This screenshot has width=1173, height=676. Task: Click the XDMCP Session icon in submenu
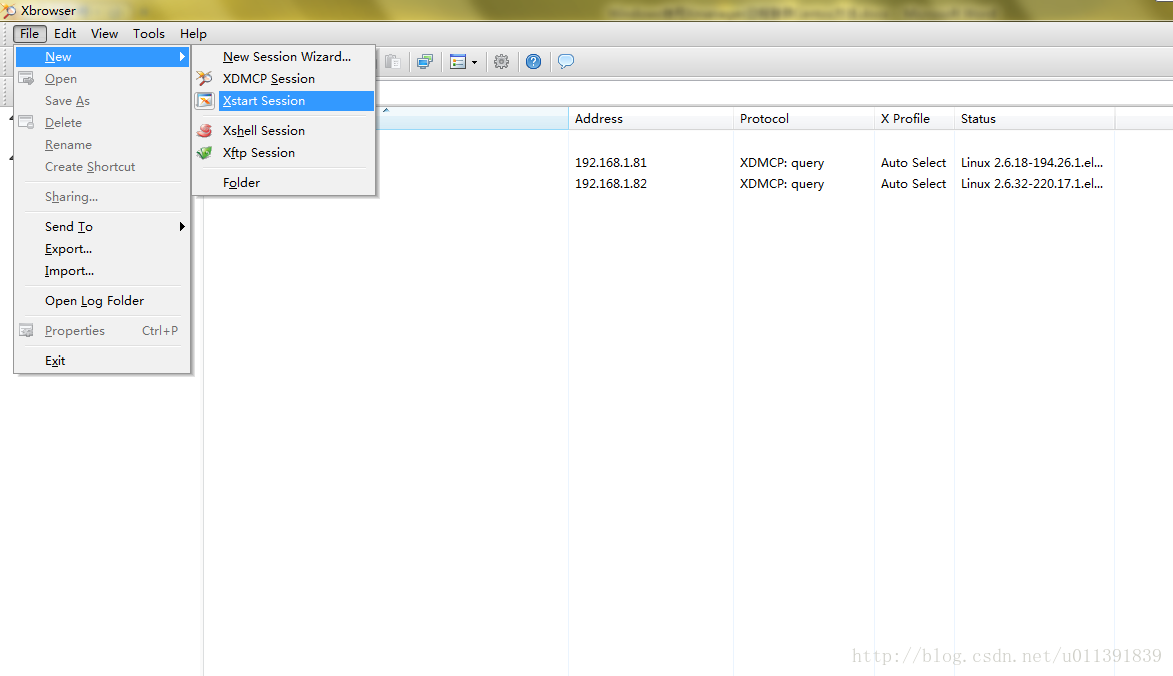tap(204, 78)
